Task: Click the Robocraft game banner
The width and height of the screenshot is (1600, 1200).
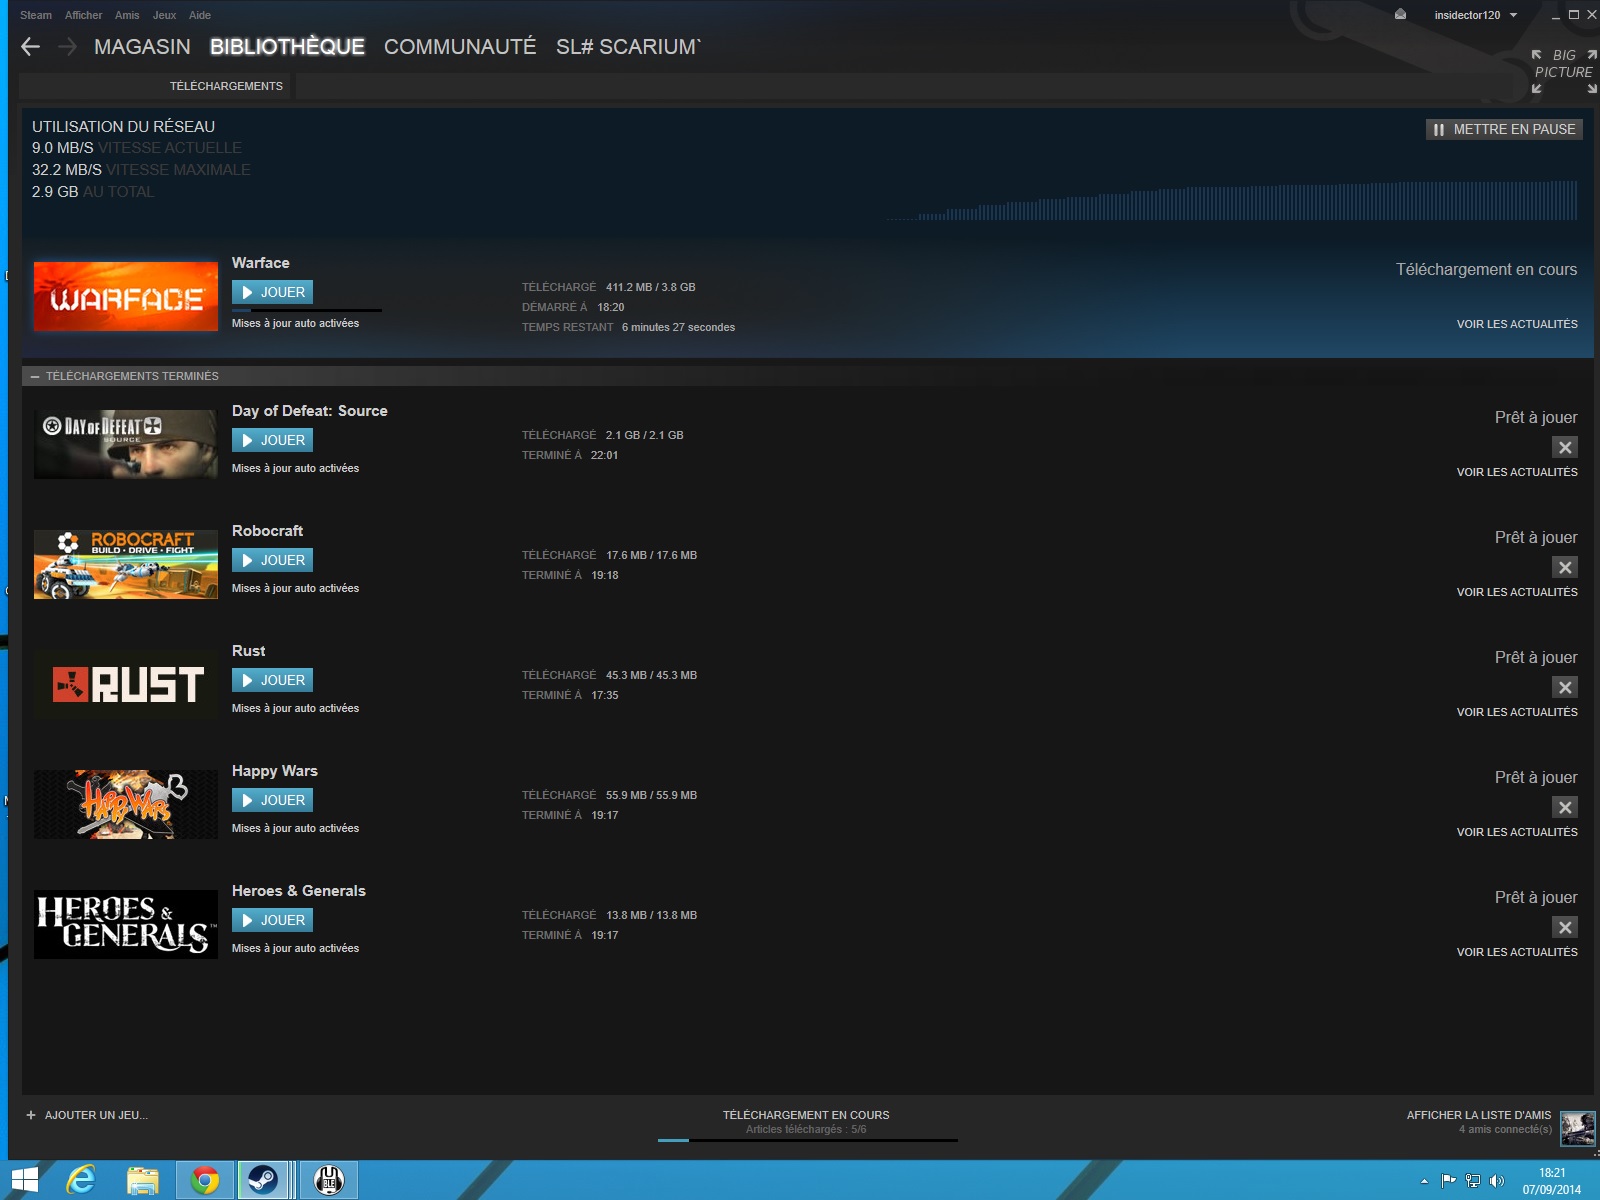Action: 126,564
